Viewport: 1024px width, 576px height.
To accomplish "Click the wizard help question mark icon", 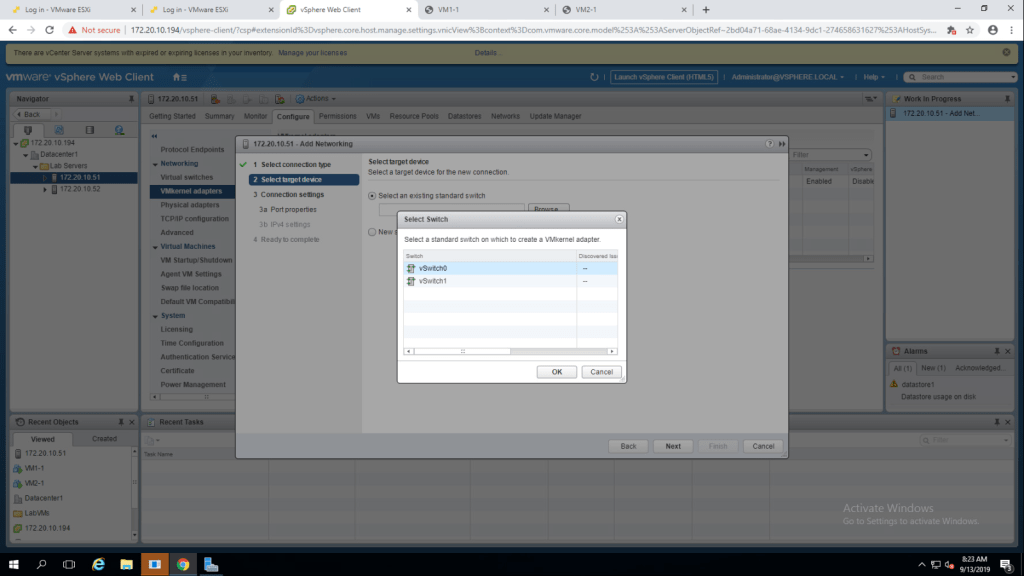I will (770, 144).
